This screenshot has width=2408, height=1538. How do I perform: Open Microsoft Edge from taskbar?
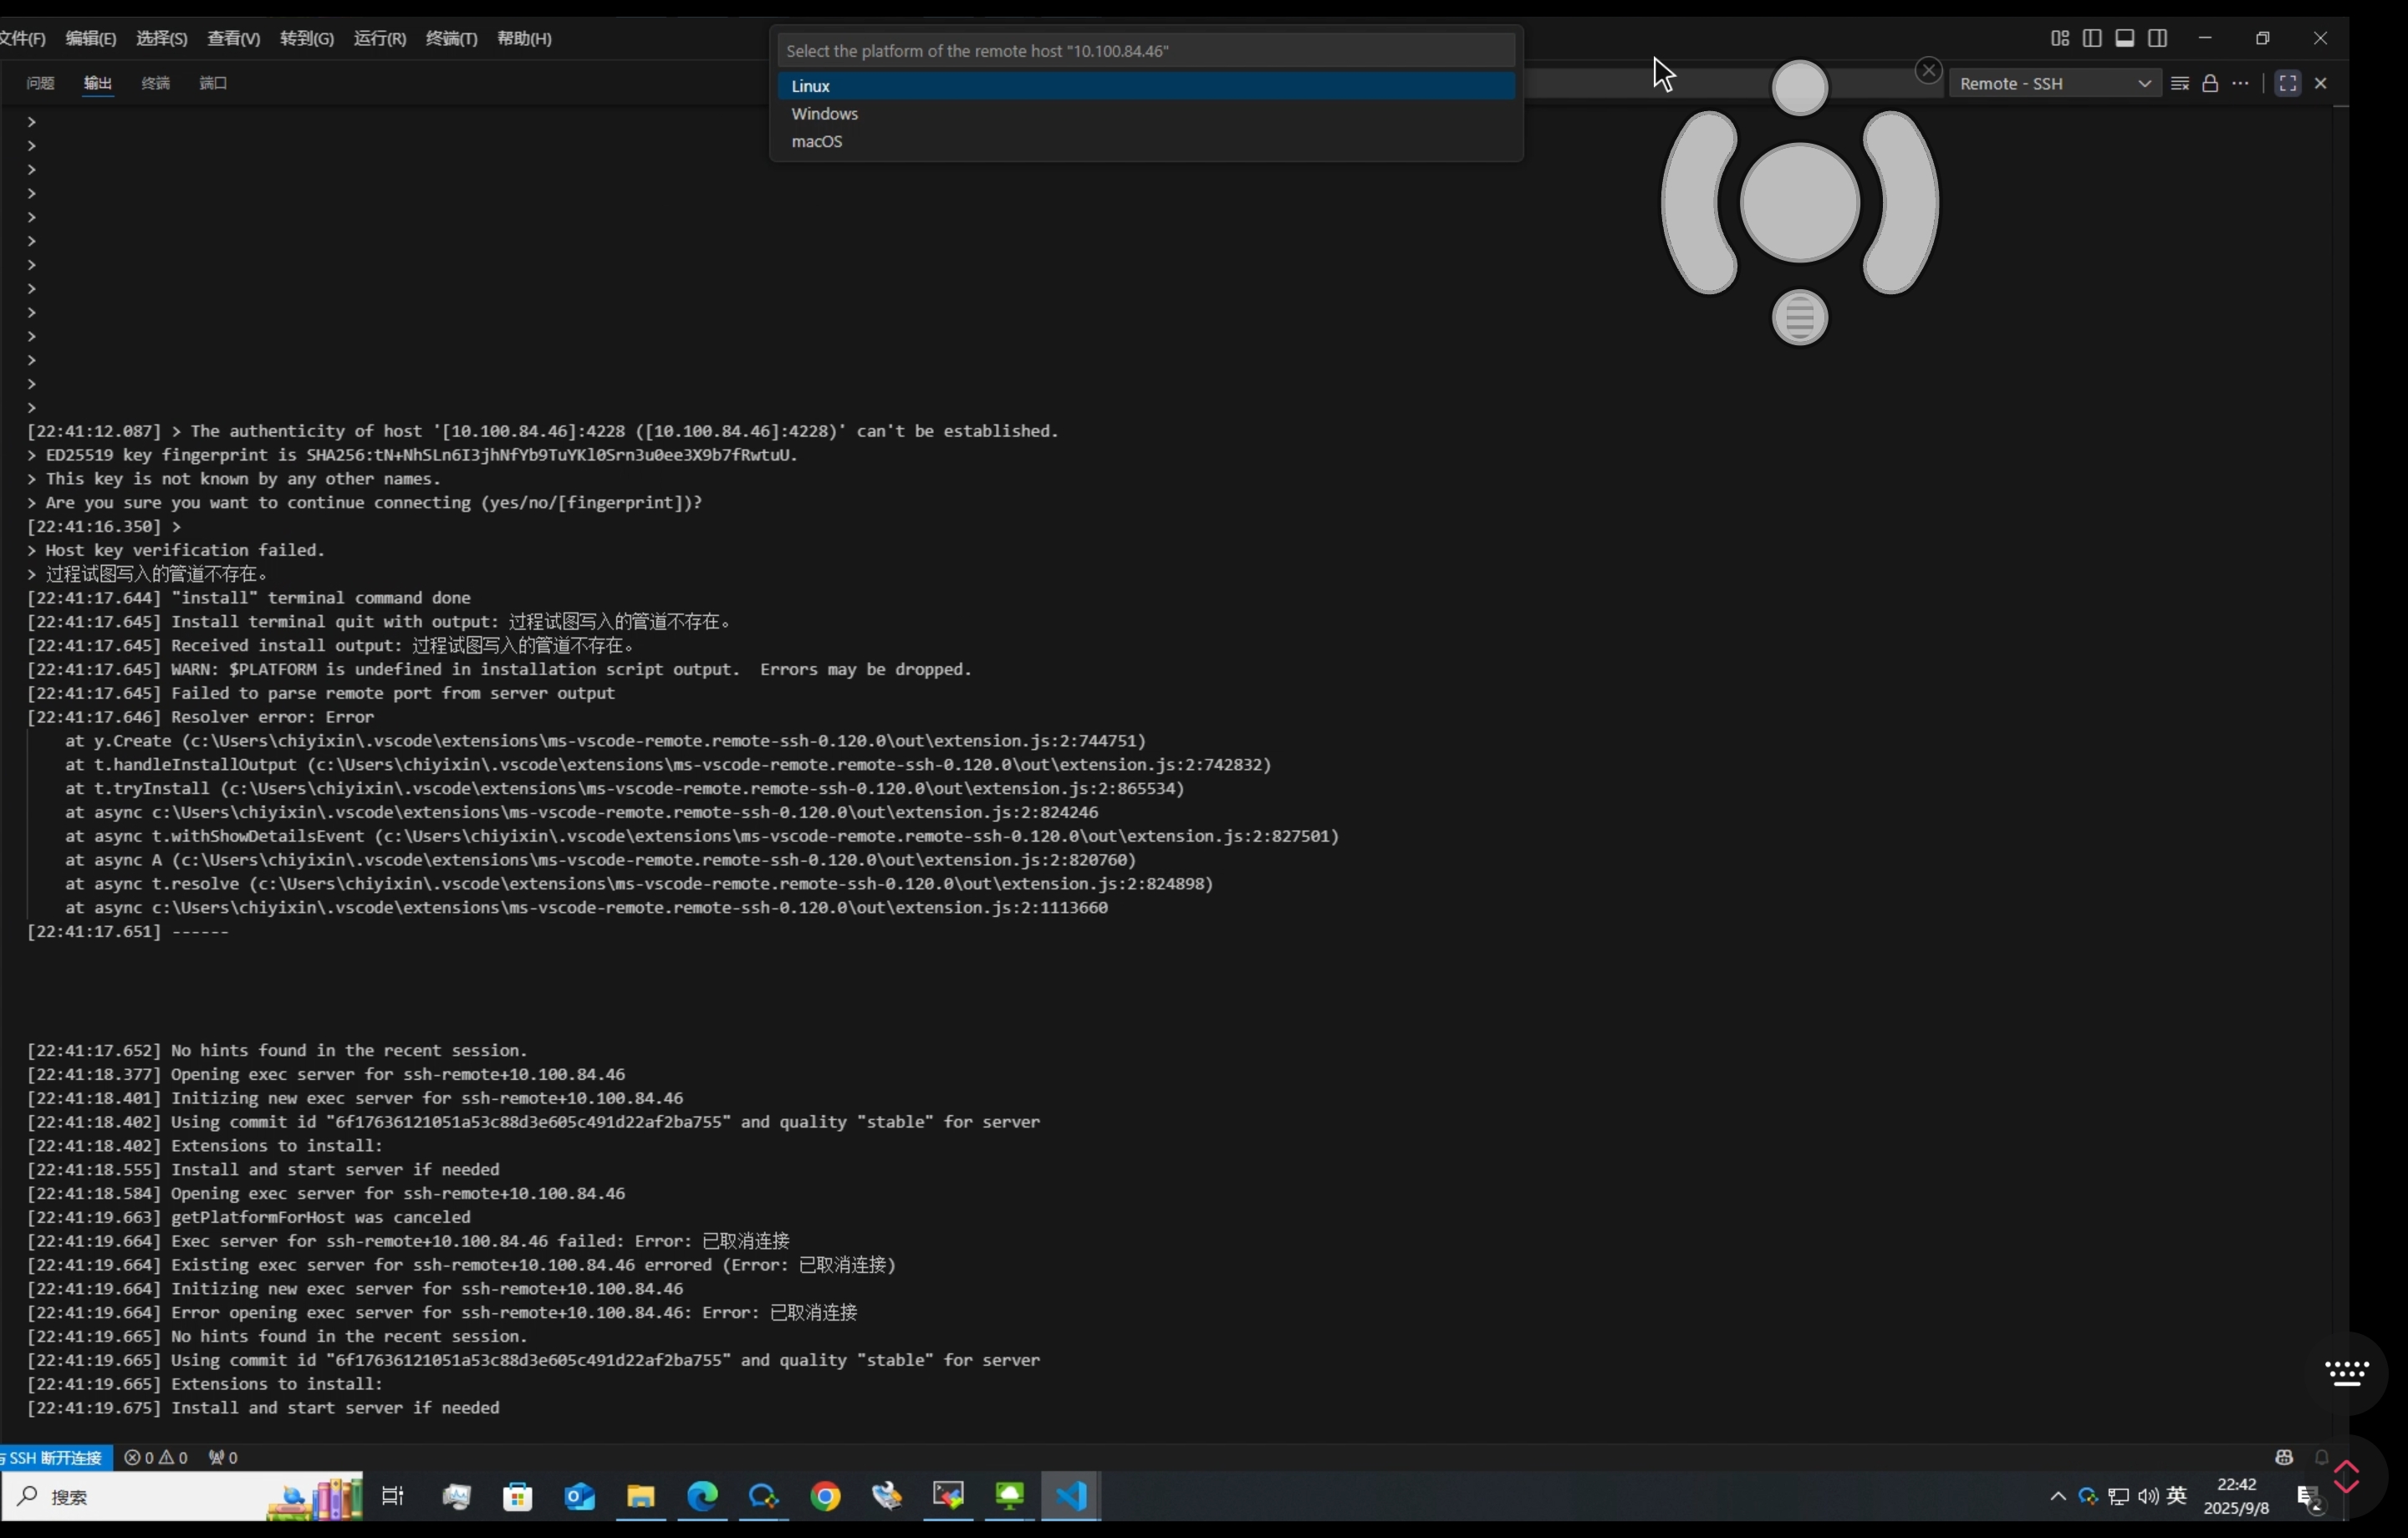702,1496
